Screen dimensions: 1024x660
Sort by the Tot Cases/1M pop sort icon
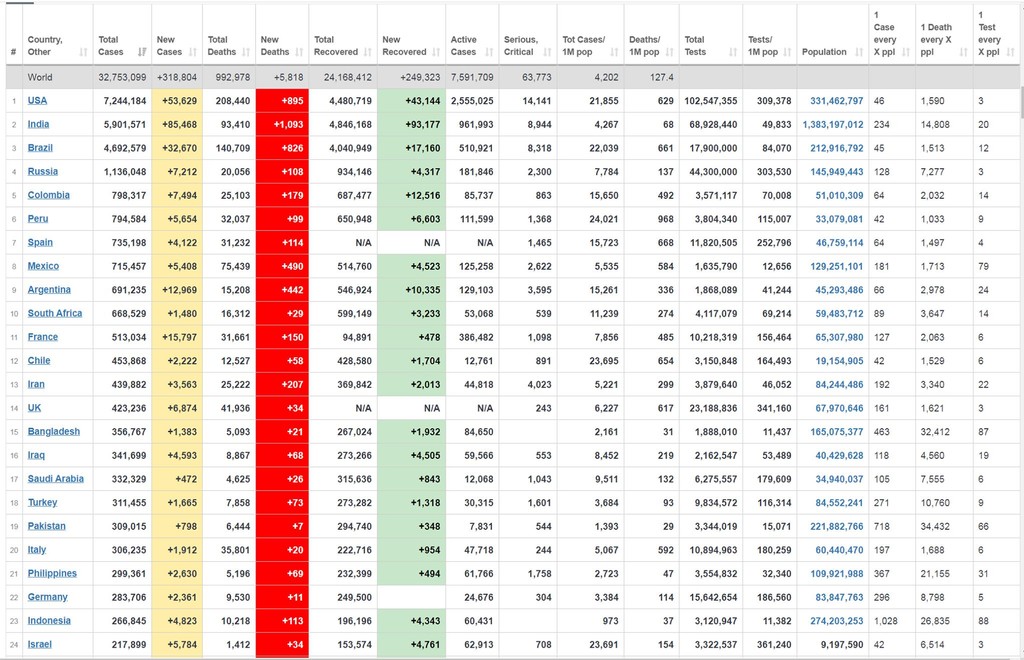(x=615, y=52)
